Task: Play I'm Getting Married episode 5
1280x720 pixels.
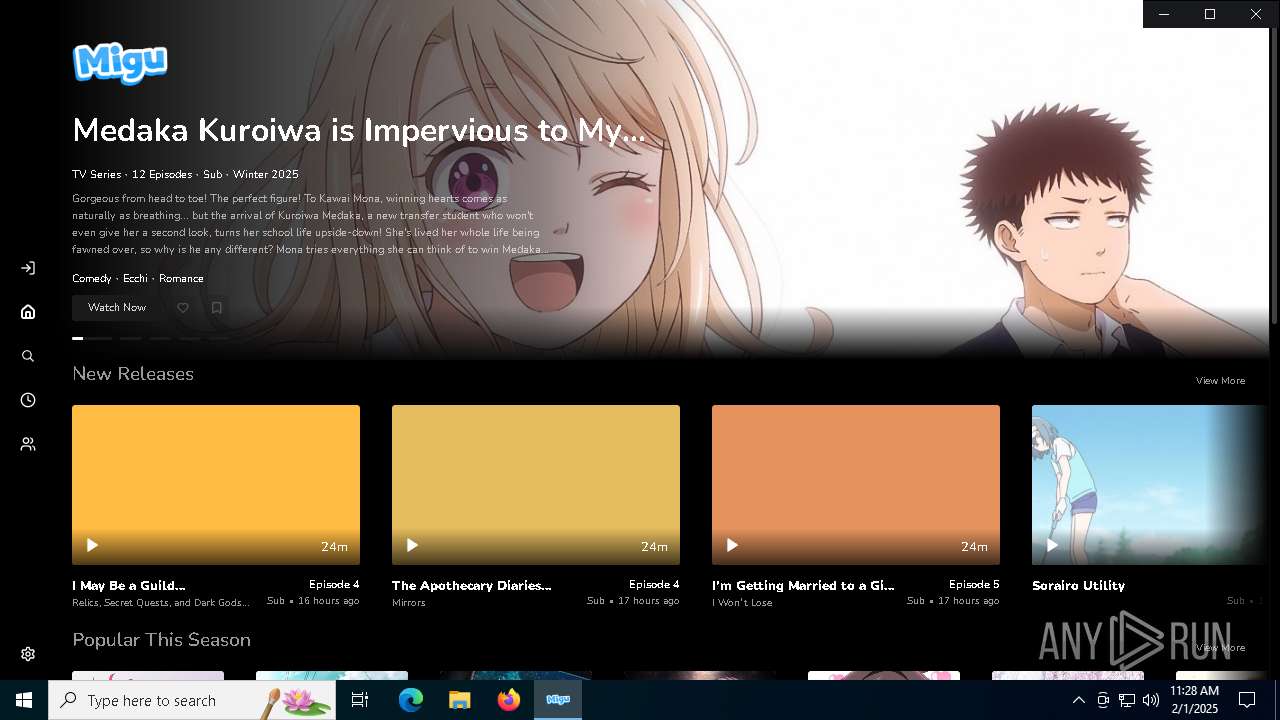Action: coord(732,545)
